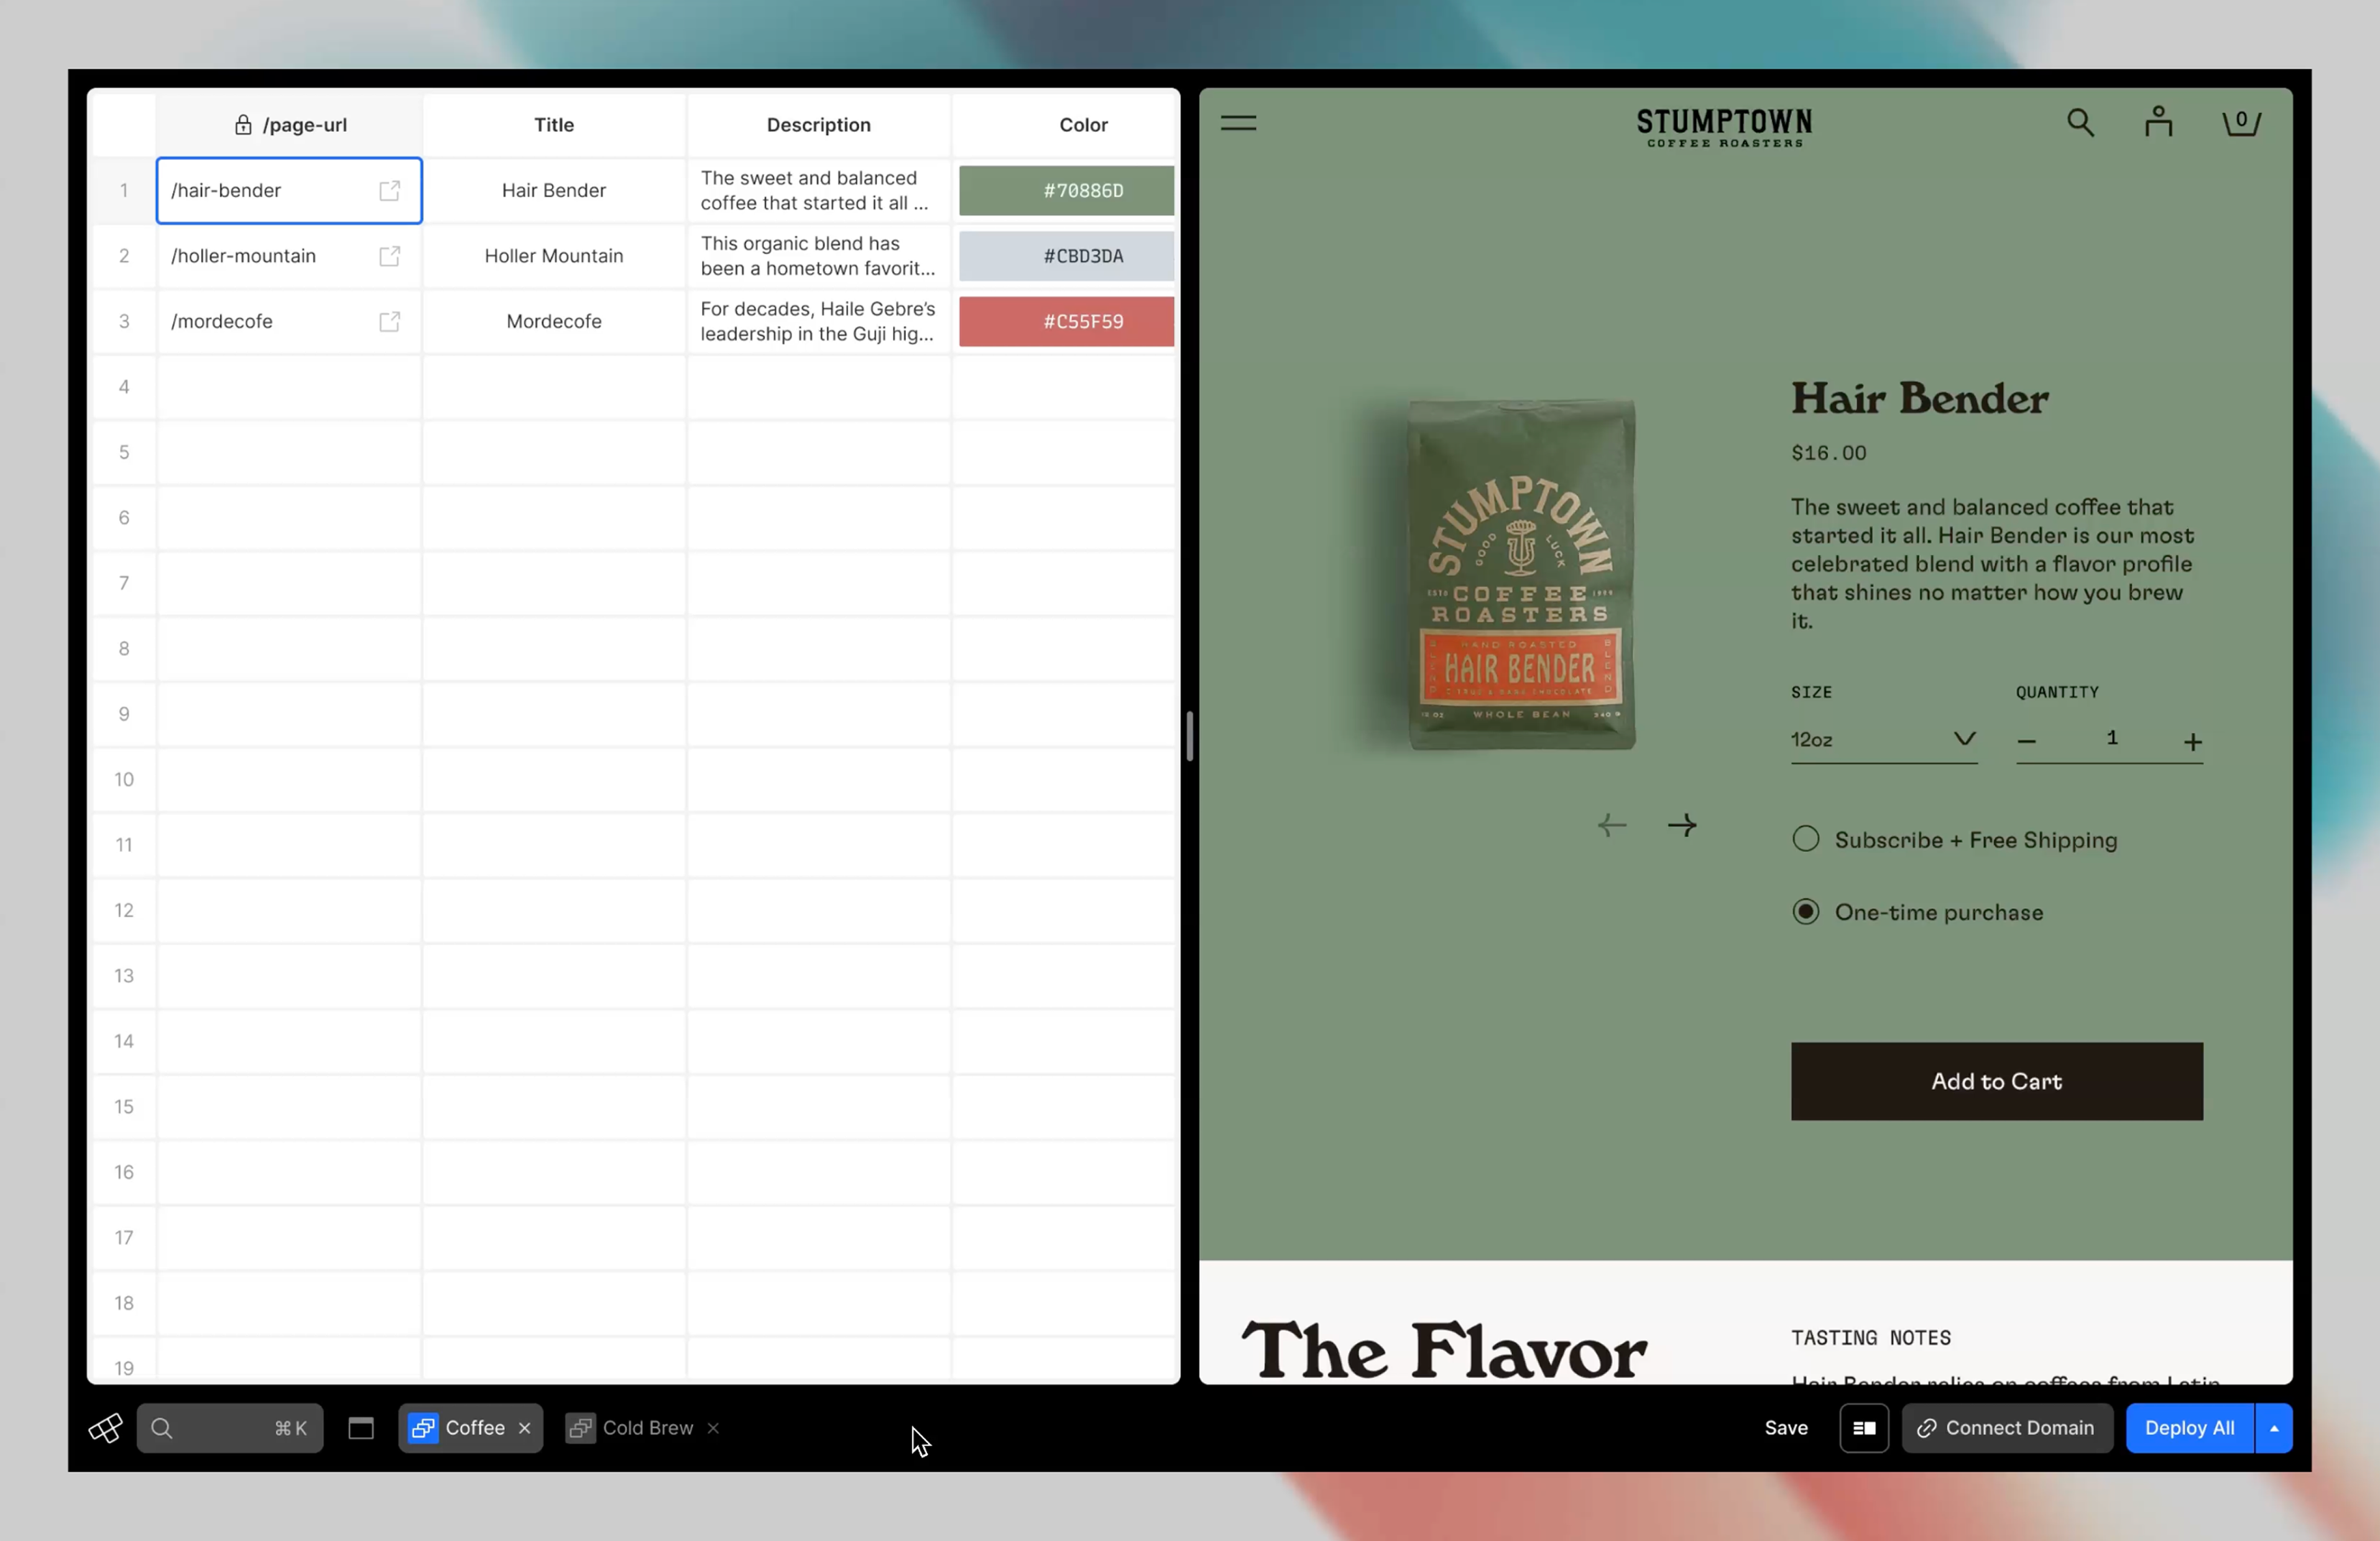Click the command search field
The image size is (2380, 1541).
click(x=230, y=1428)
